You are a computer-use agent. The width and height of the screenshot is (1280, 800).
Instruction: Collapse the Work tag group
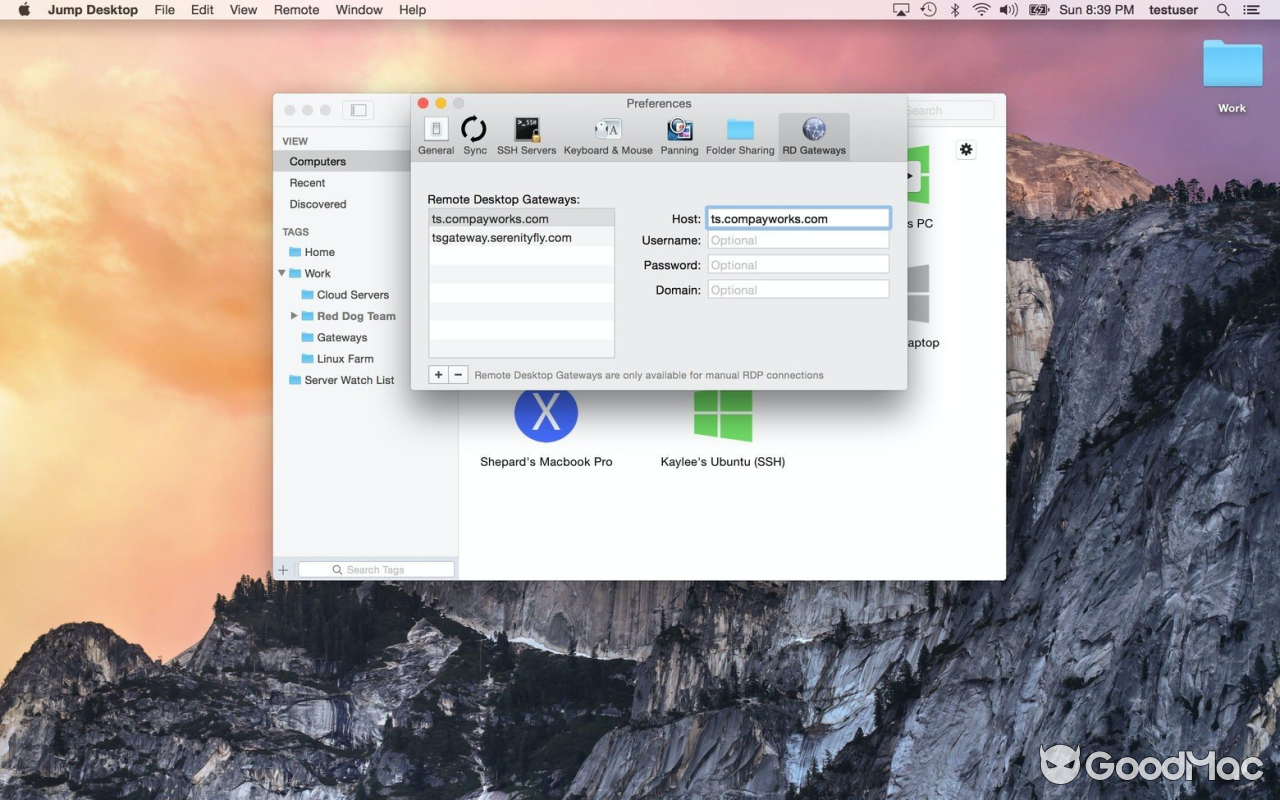(x=281, y=273)
